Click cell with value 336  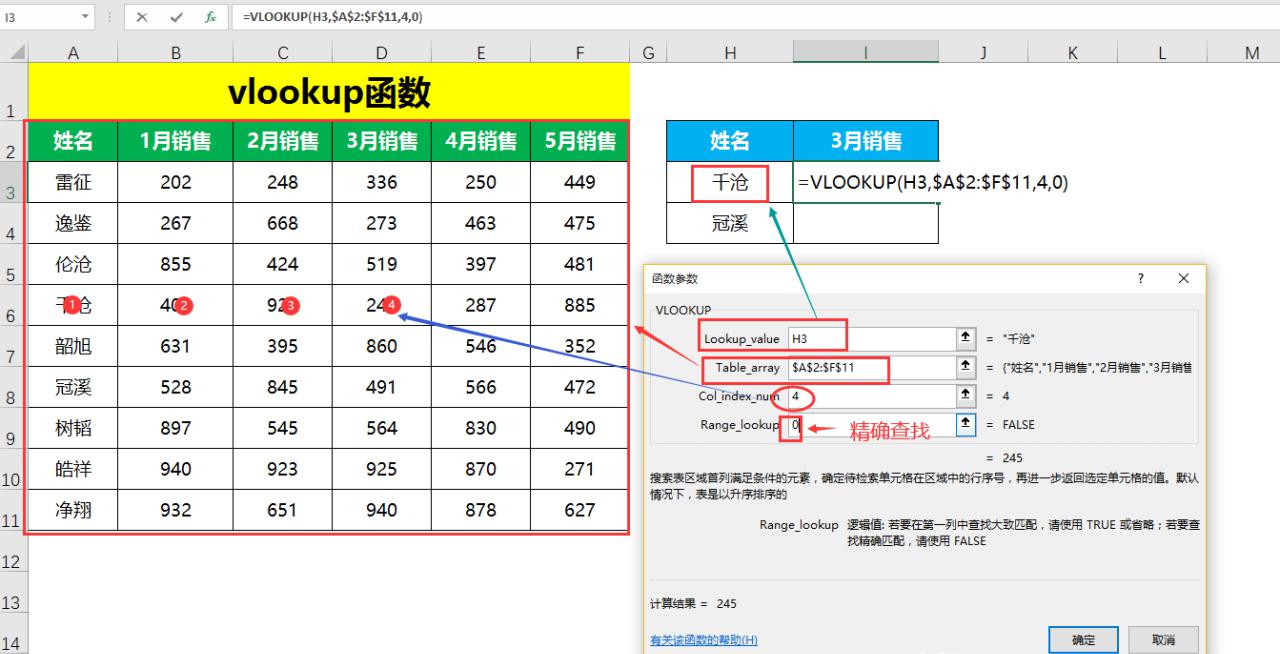coord(381,183)
